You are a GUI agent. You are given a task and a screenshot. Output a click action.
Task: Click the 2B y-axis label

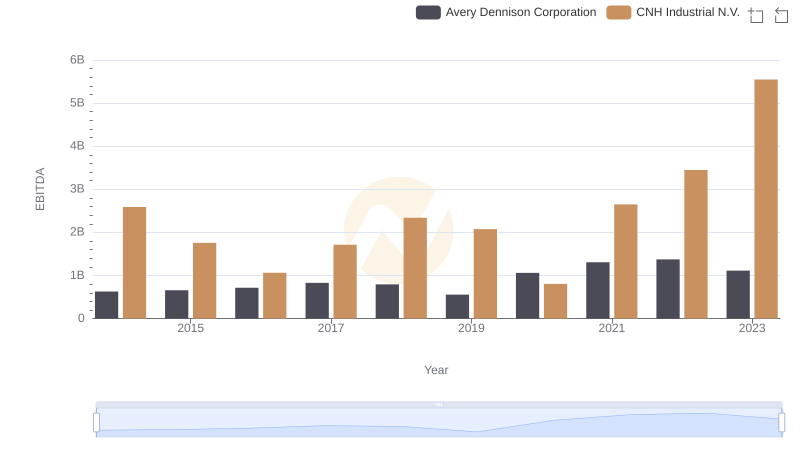(x=77, y=232)
